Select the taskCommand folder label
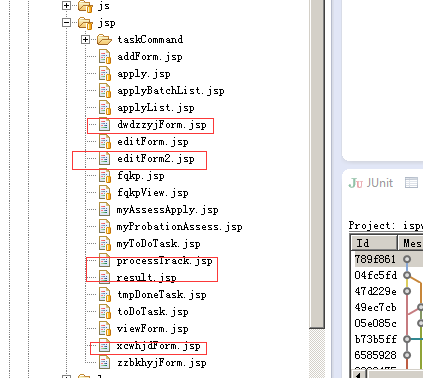423x378 pixels. [150, 40]
